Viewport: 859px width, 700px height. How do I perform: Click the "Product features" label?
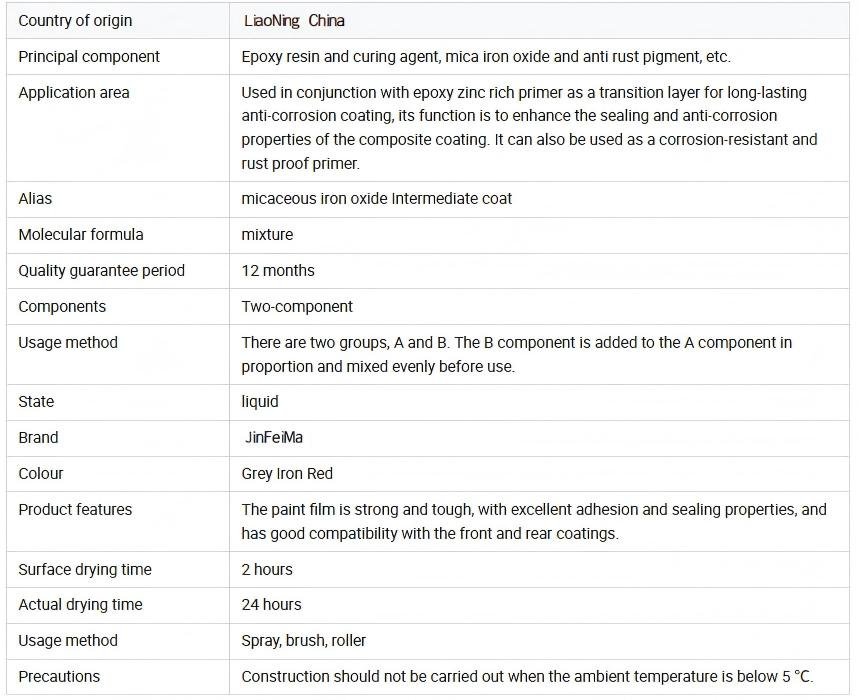pos(75,510)
